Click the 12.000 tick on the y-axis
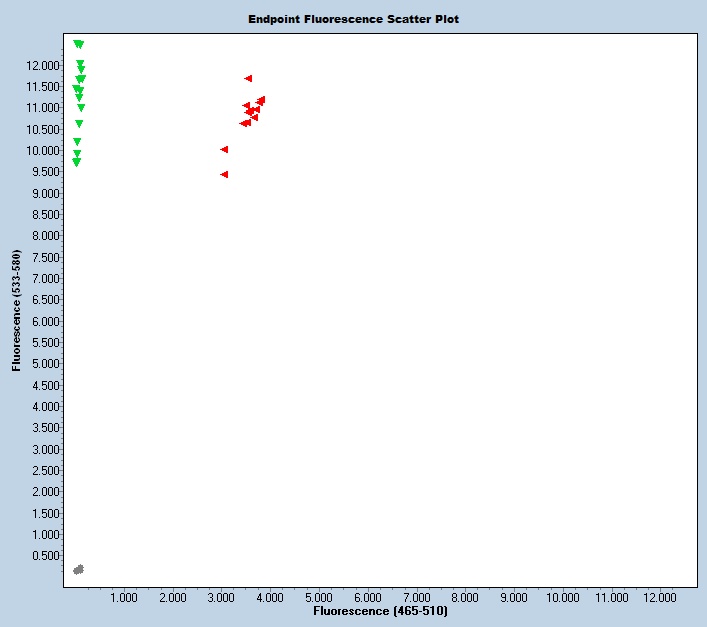 click(x=42, y=65)
